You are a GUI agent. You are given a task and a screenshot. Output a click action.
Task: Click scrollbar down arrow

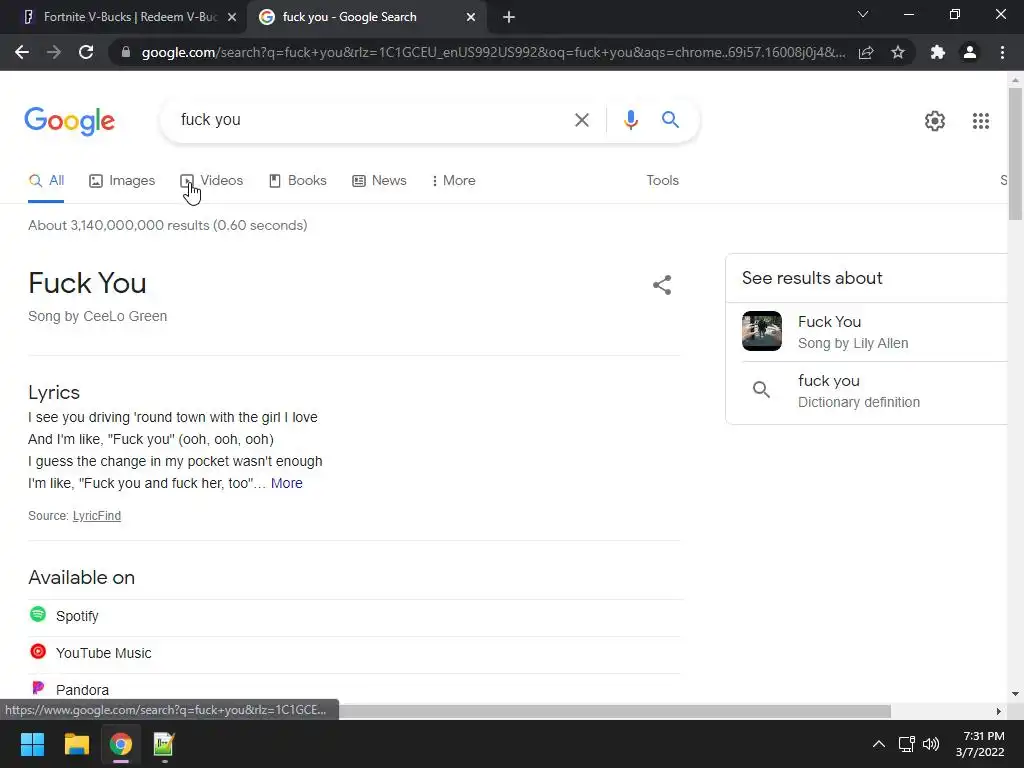coord(1015,694)
